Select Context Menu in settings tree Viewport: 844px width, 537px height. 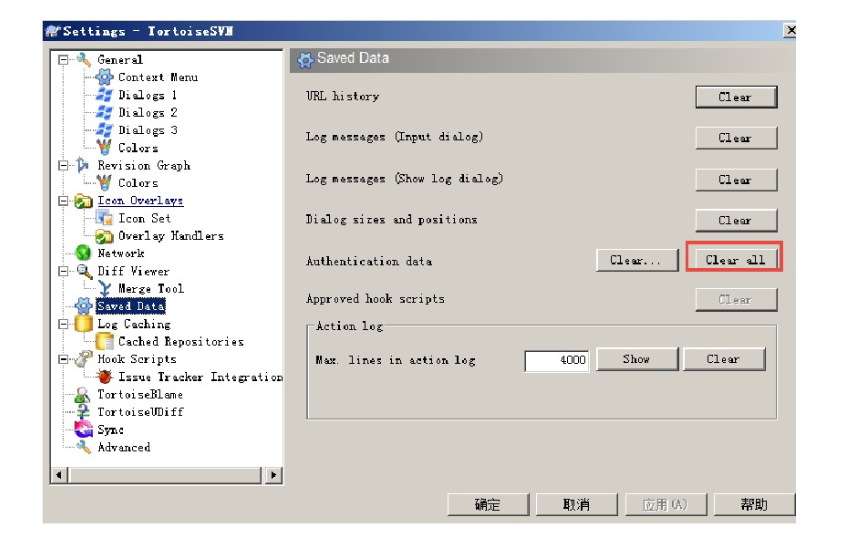pos(158,77)
